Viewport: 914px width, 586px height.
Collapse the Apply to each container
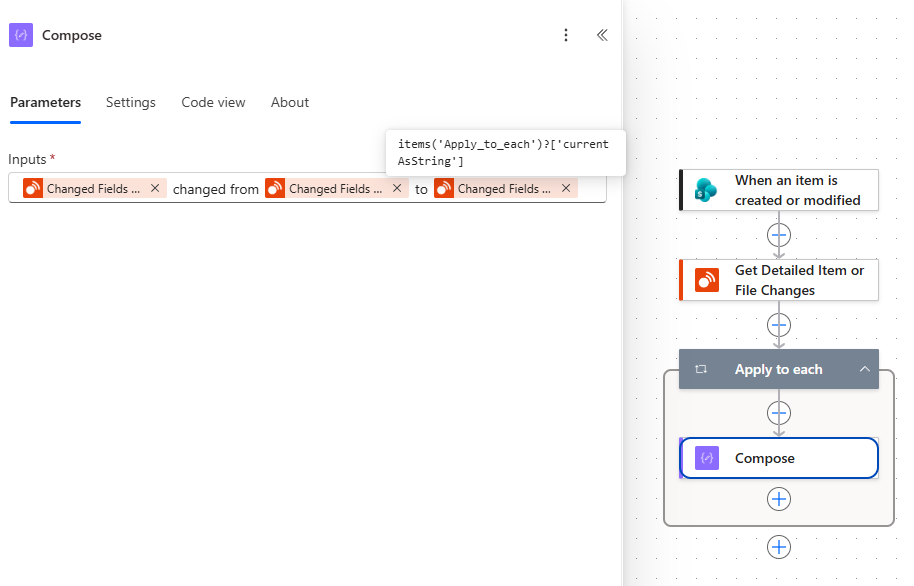[865, 369]
